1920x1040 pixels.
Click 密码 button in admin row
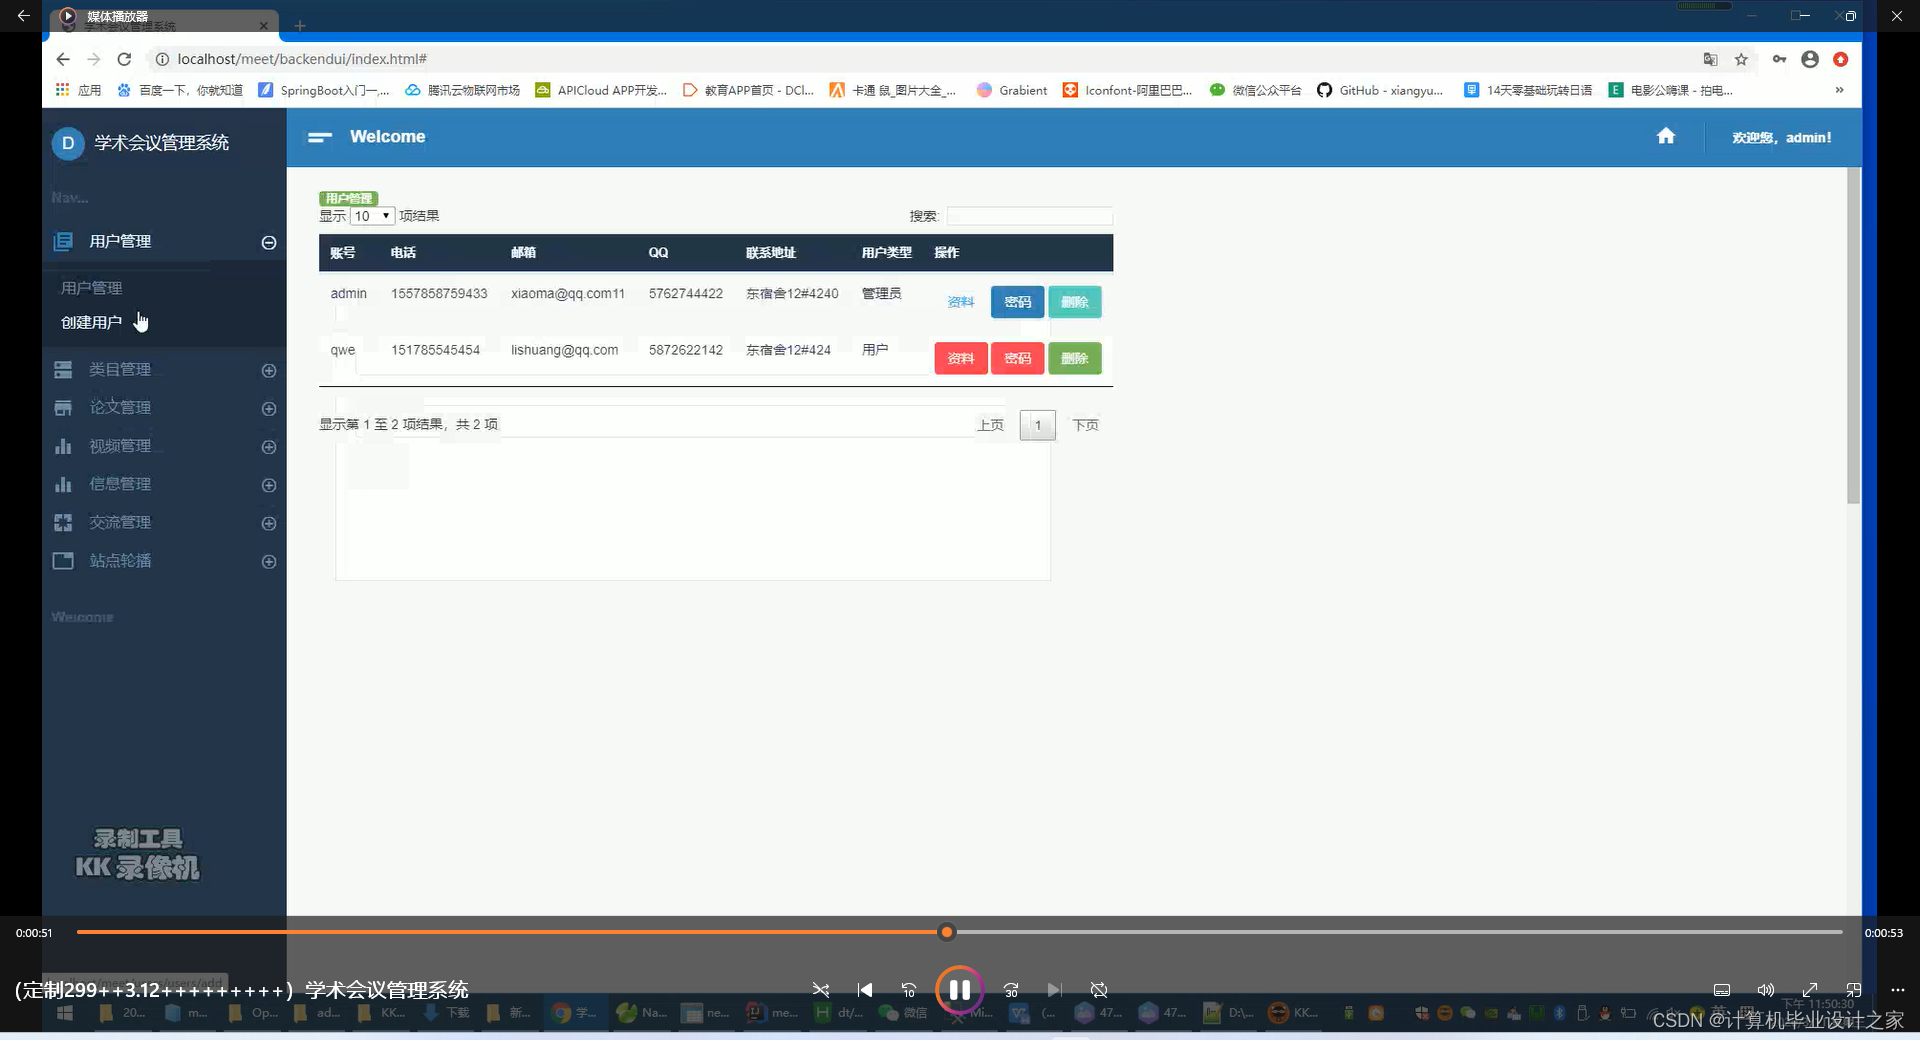pyautogui.click(x=1018, y=302)
